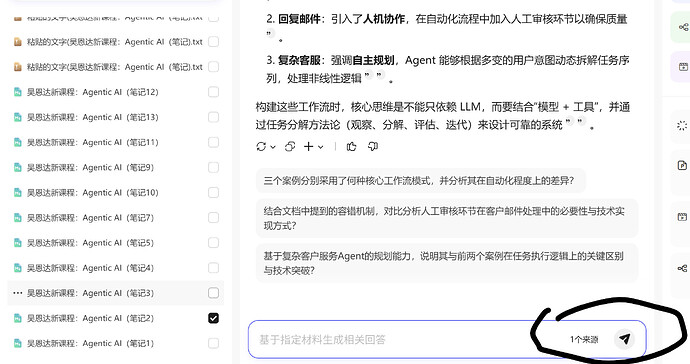
Task: Click the loading spinner icon in right panel
Action: coord(682,126)
